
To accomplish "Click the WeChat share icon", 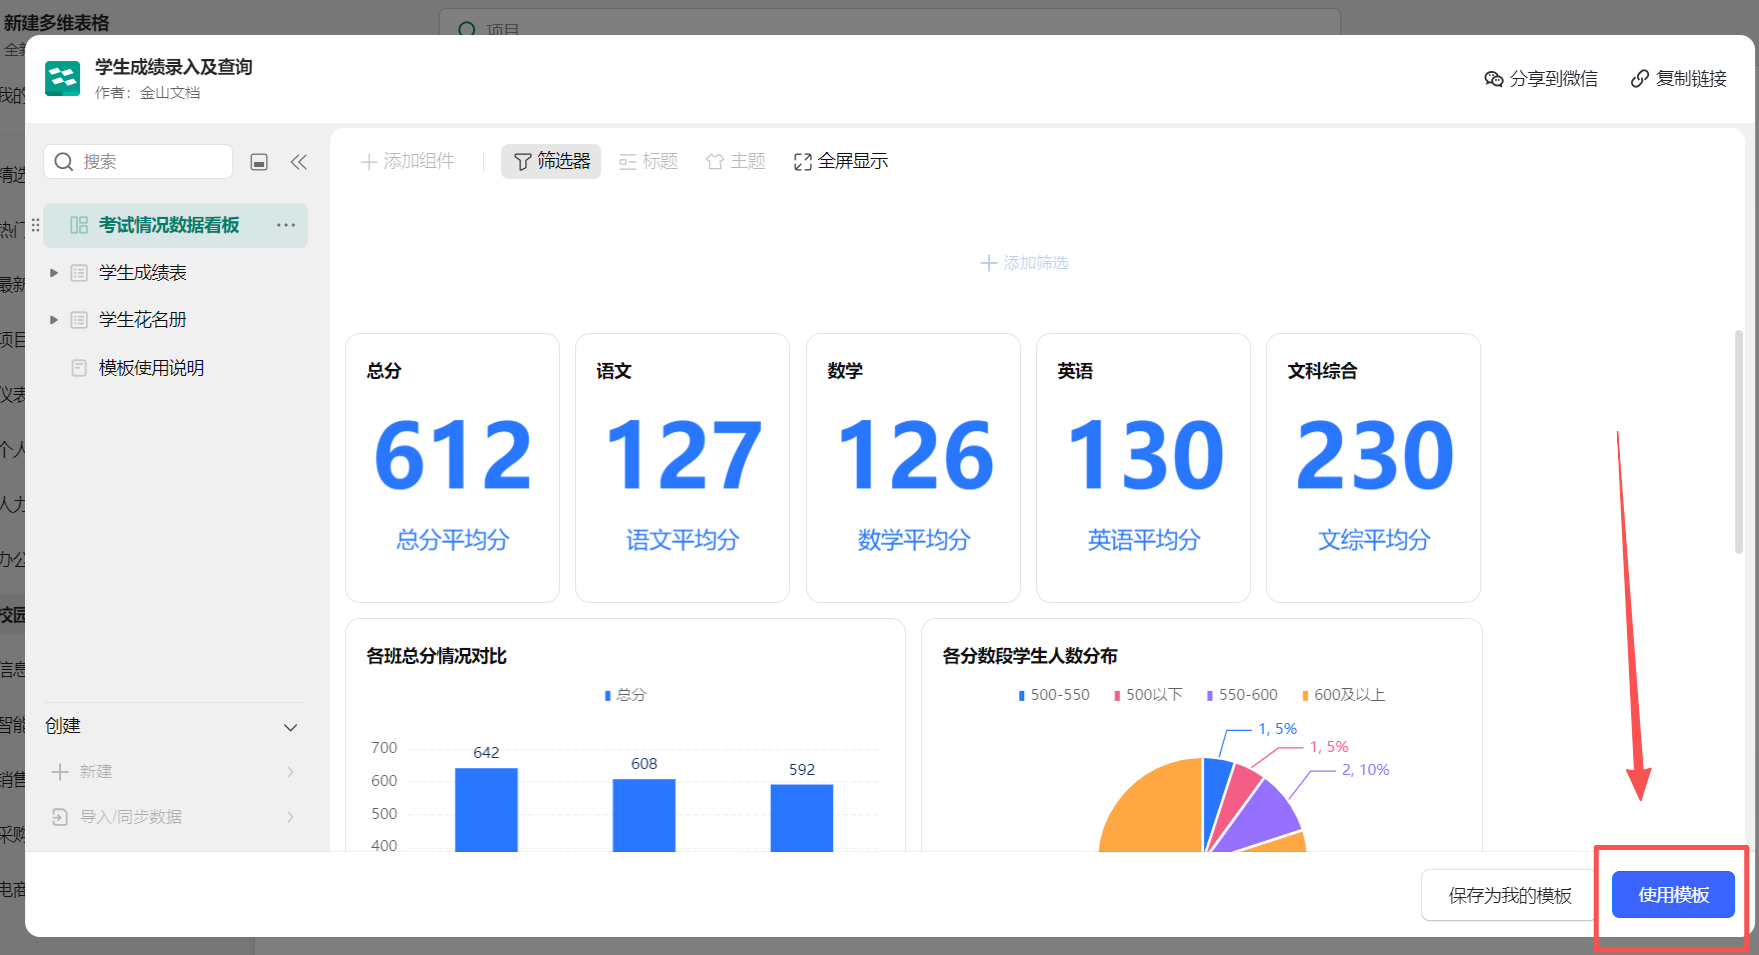I will [x=1493, y=79].
